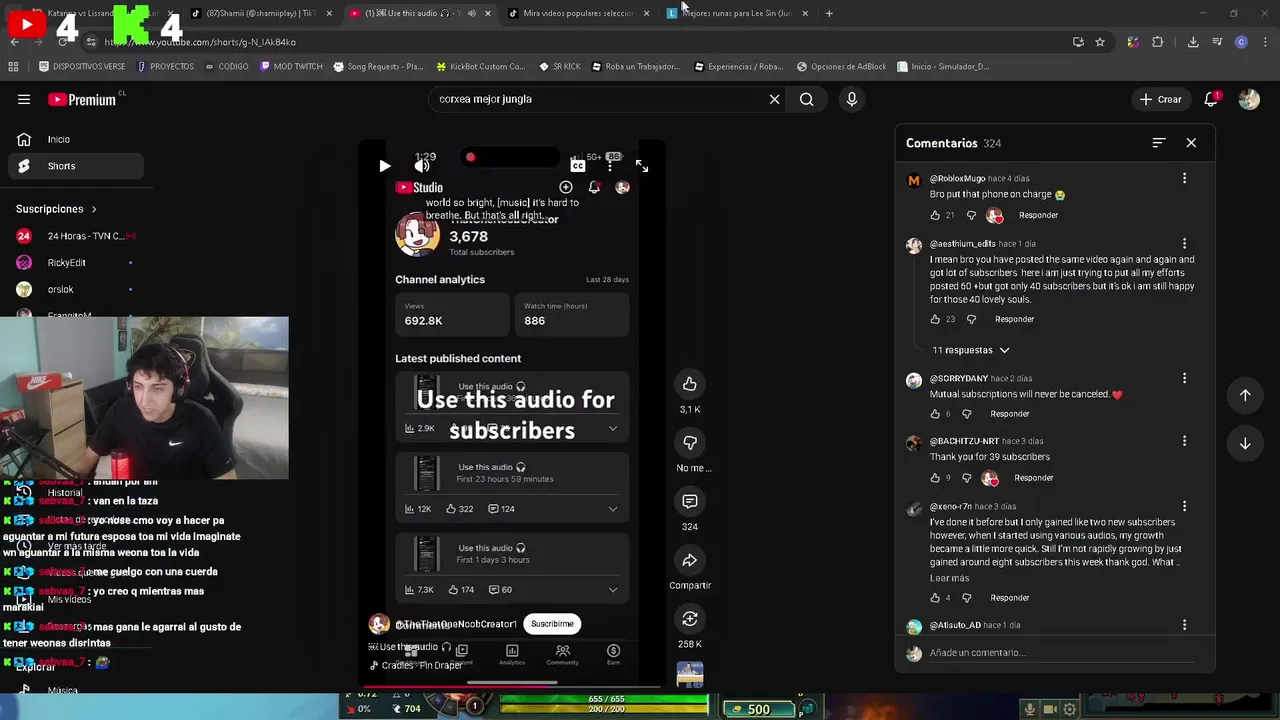
Task: Open YouTube notifications bell
Action: point(1211,99)
